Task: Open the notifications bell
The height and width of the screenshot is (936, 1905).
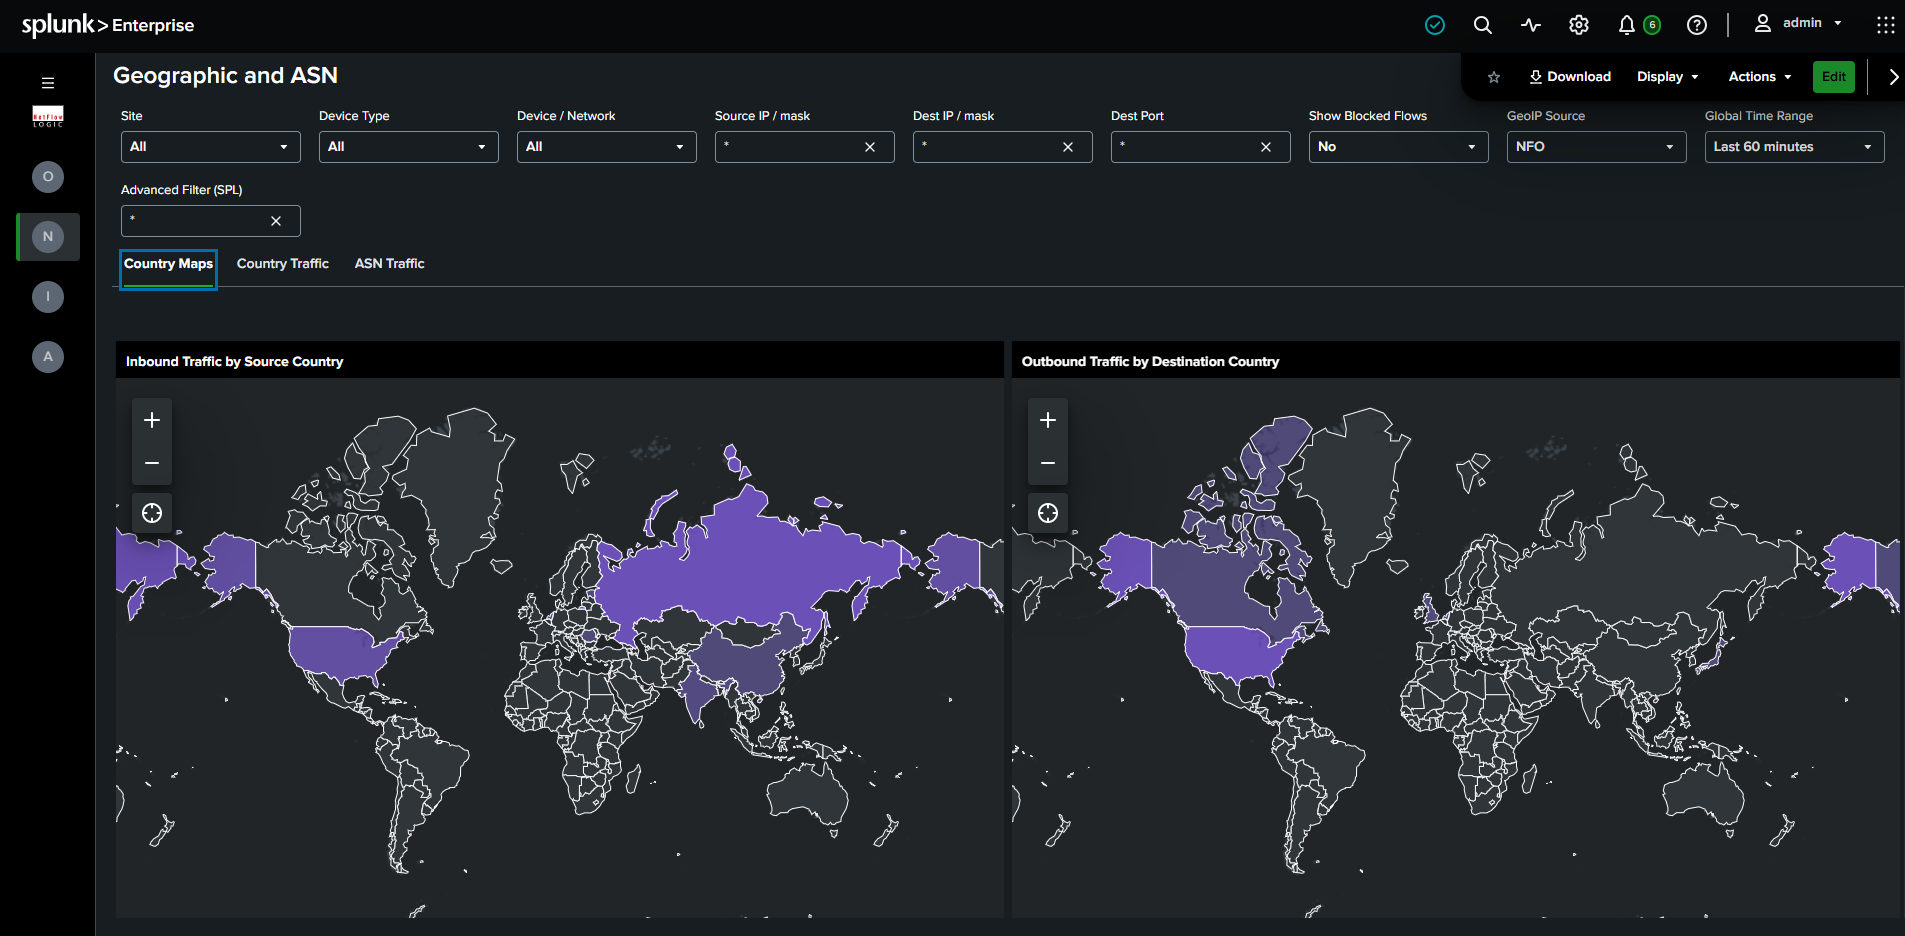Action: 1627,25
